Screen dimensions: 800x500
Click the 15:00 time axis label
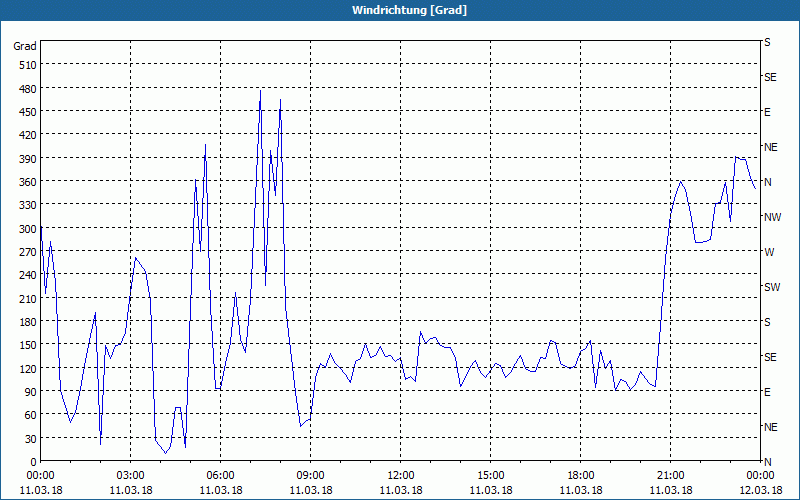click(491, 476)
